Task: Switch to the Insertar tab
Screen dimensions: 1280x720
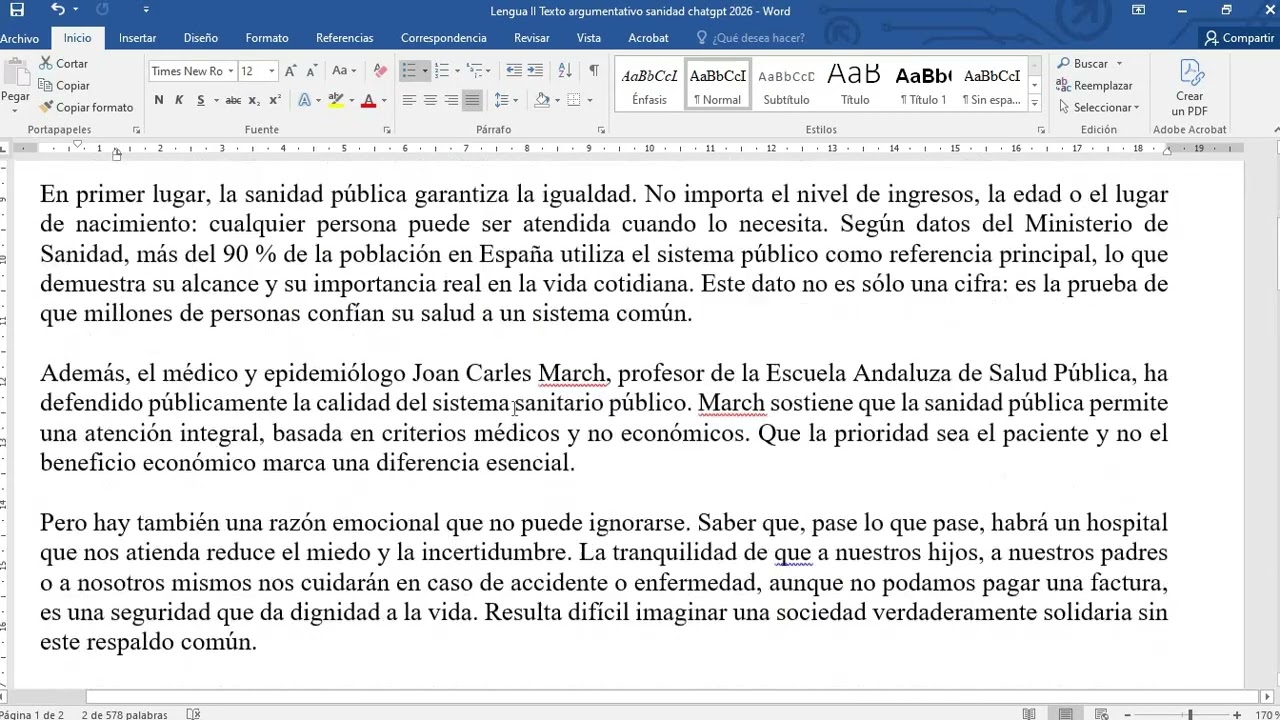Action: [x=137, y=38]
